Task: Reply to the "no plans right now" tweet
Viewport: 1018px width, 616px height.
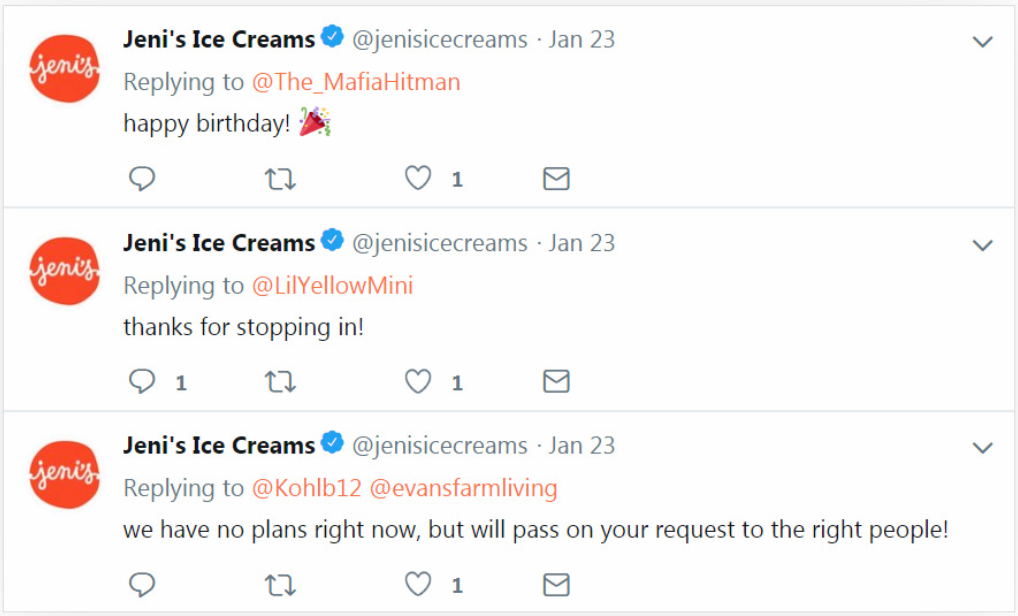Action: (142, 585)
